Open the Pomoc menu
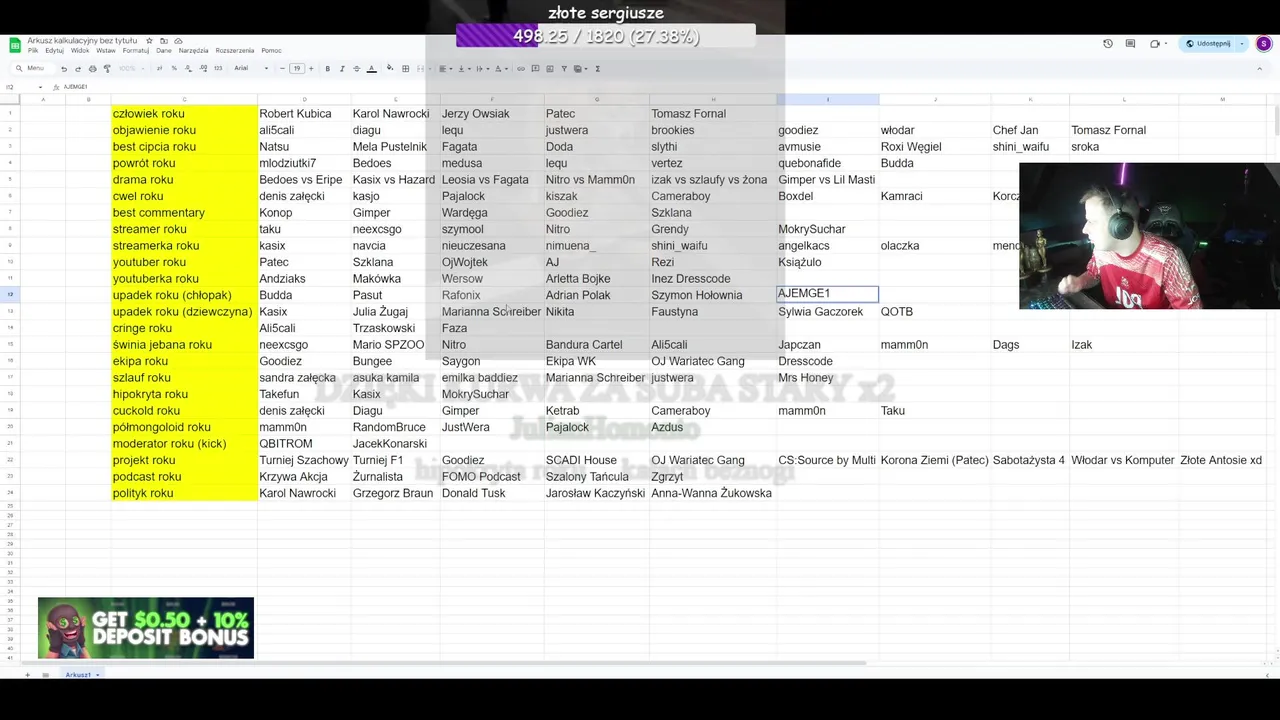The width and height of the screenshot is (1280, 720). pos(271,50)
